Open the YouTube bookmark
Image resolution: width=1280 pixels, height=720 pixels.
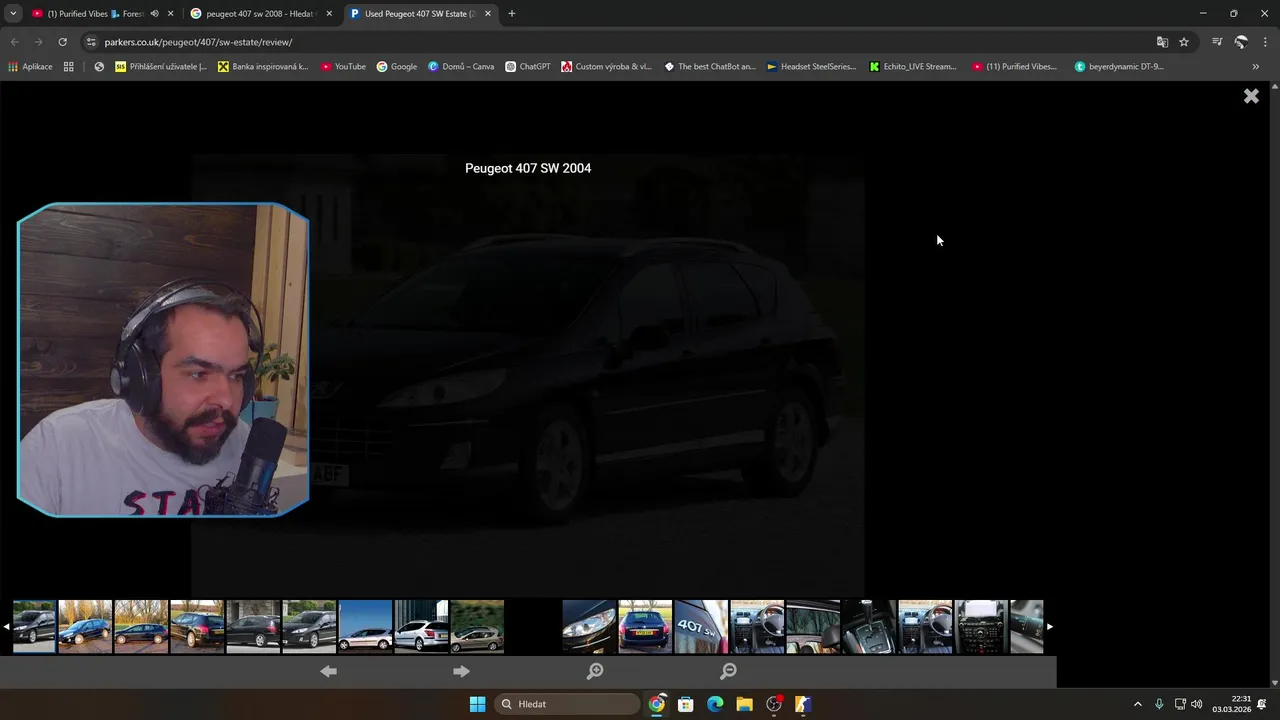(343, 67)
